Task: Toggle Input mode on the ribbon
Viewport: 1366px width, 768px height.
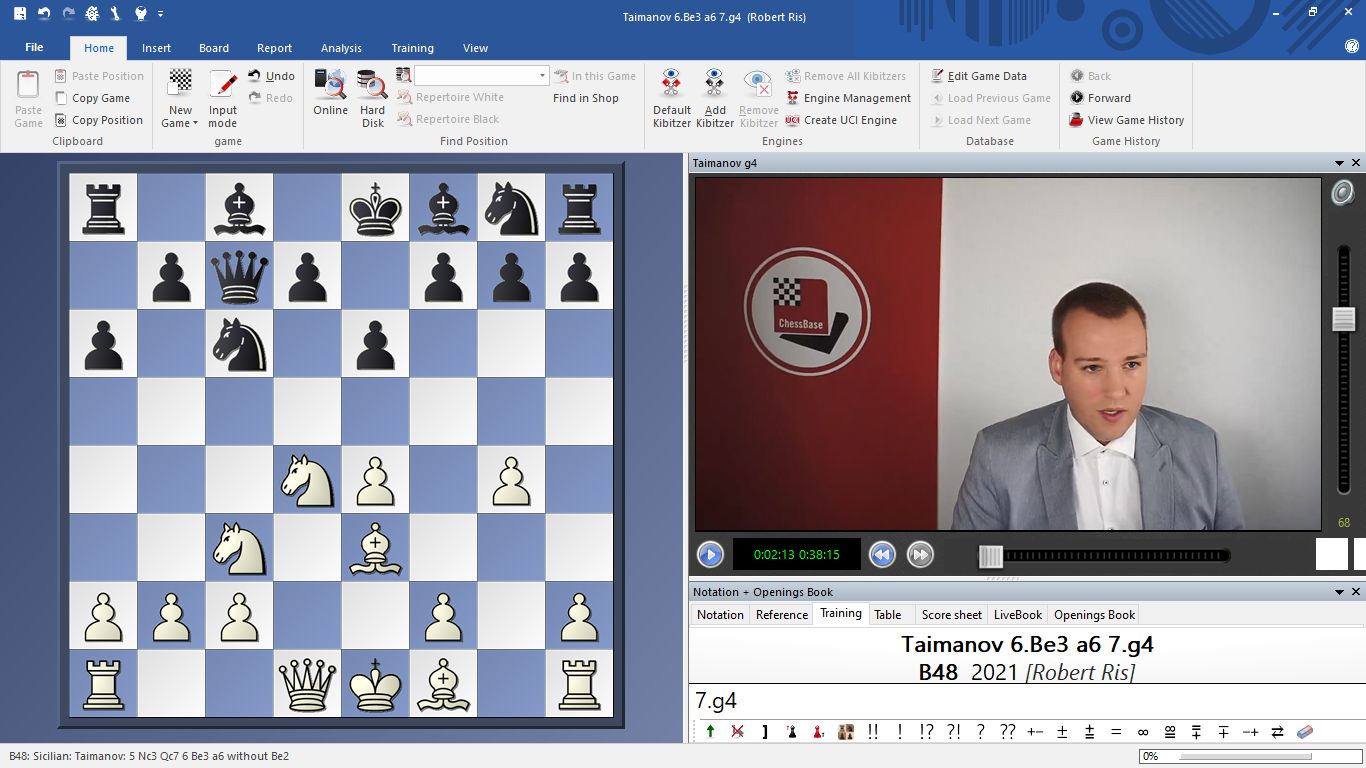Action: click(222, 97)
